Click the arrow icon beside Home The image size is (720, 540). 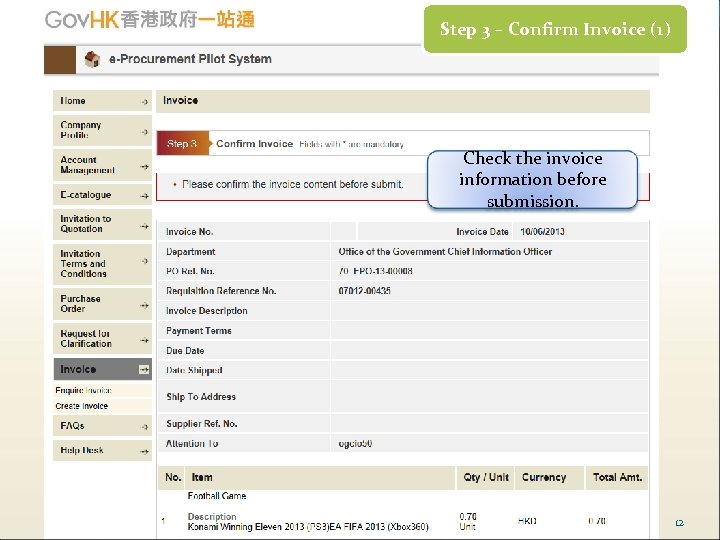coord(145,101)
